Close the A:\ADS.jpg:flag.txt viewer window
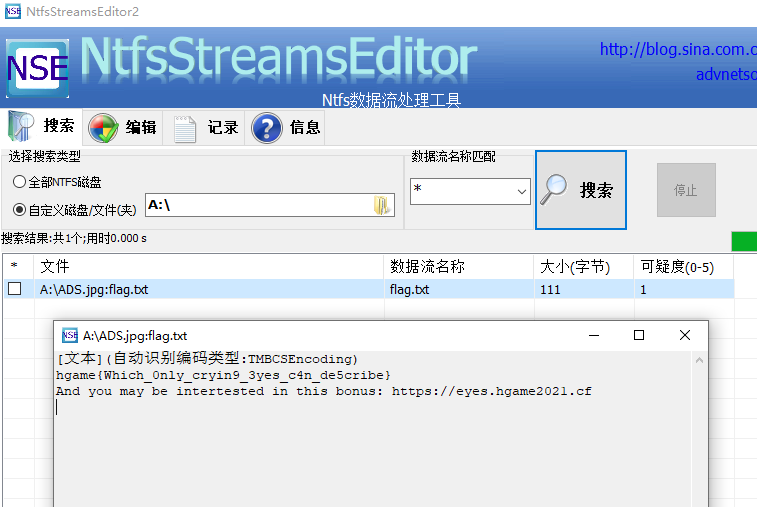757x507 pixels. pyautogui.click(x=685, y=335)
